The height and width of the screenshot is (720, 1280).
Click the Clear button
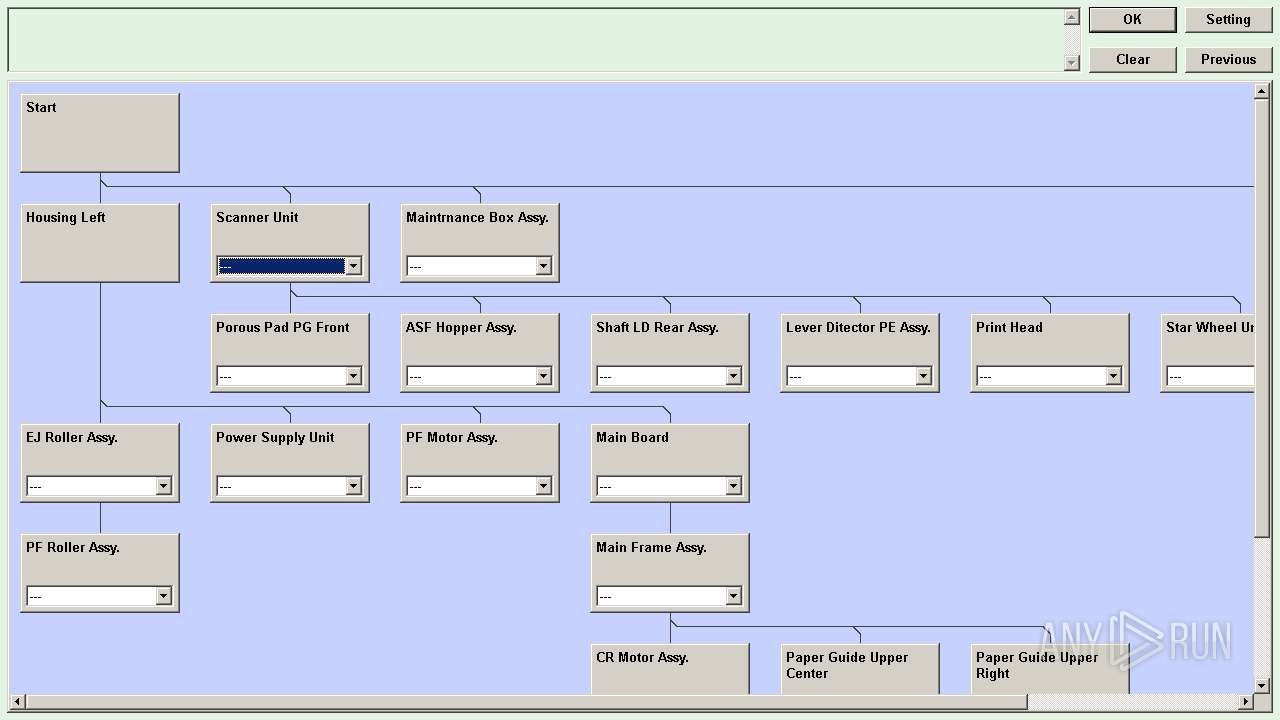1132,59
